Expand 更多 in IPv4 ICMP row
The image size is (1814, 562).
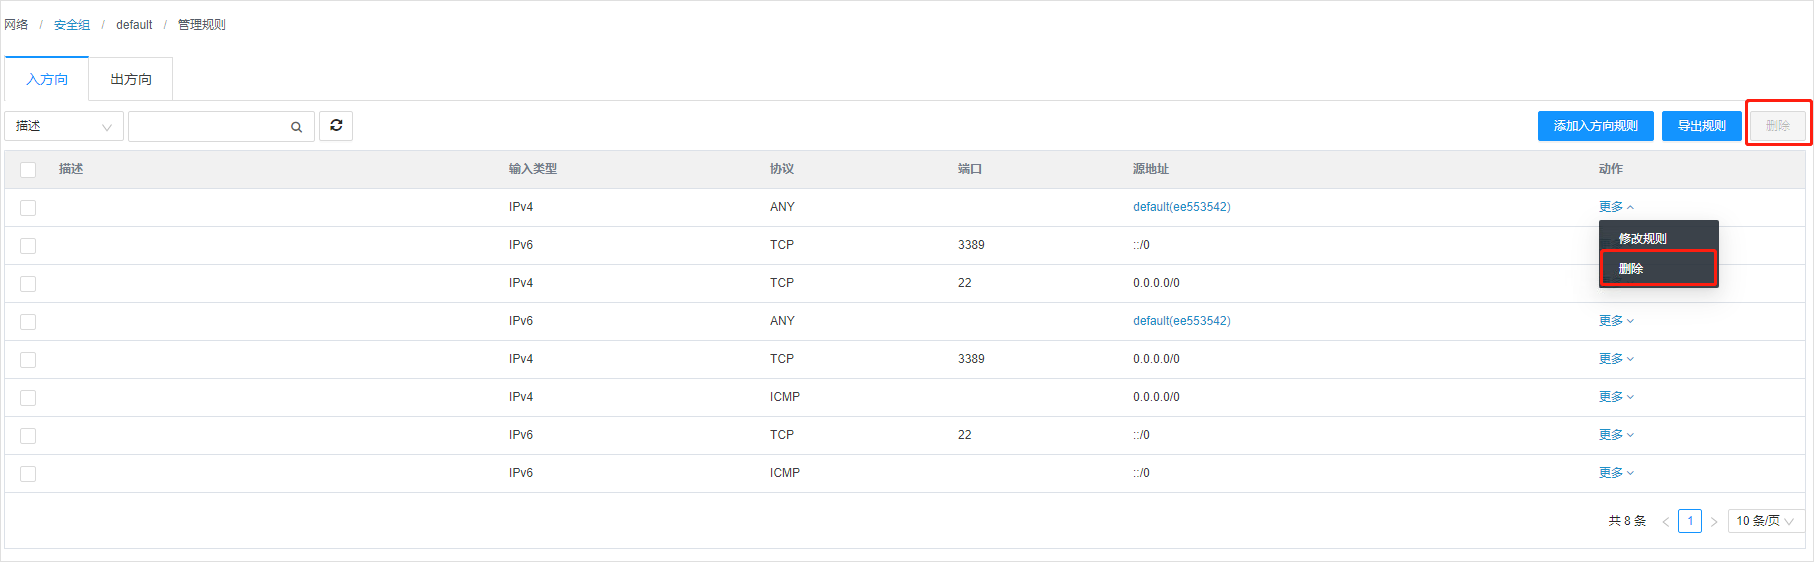click(x=1616, y=397)
